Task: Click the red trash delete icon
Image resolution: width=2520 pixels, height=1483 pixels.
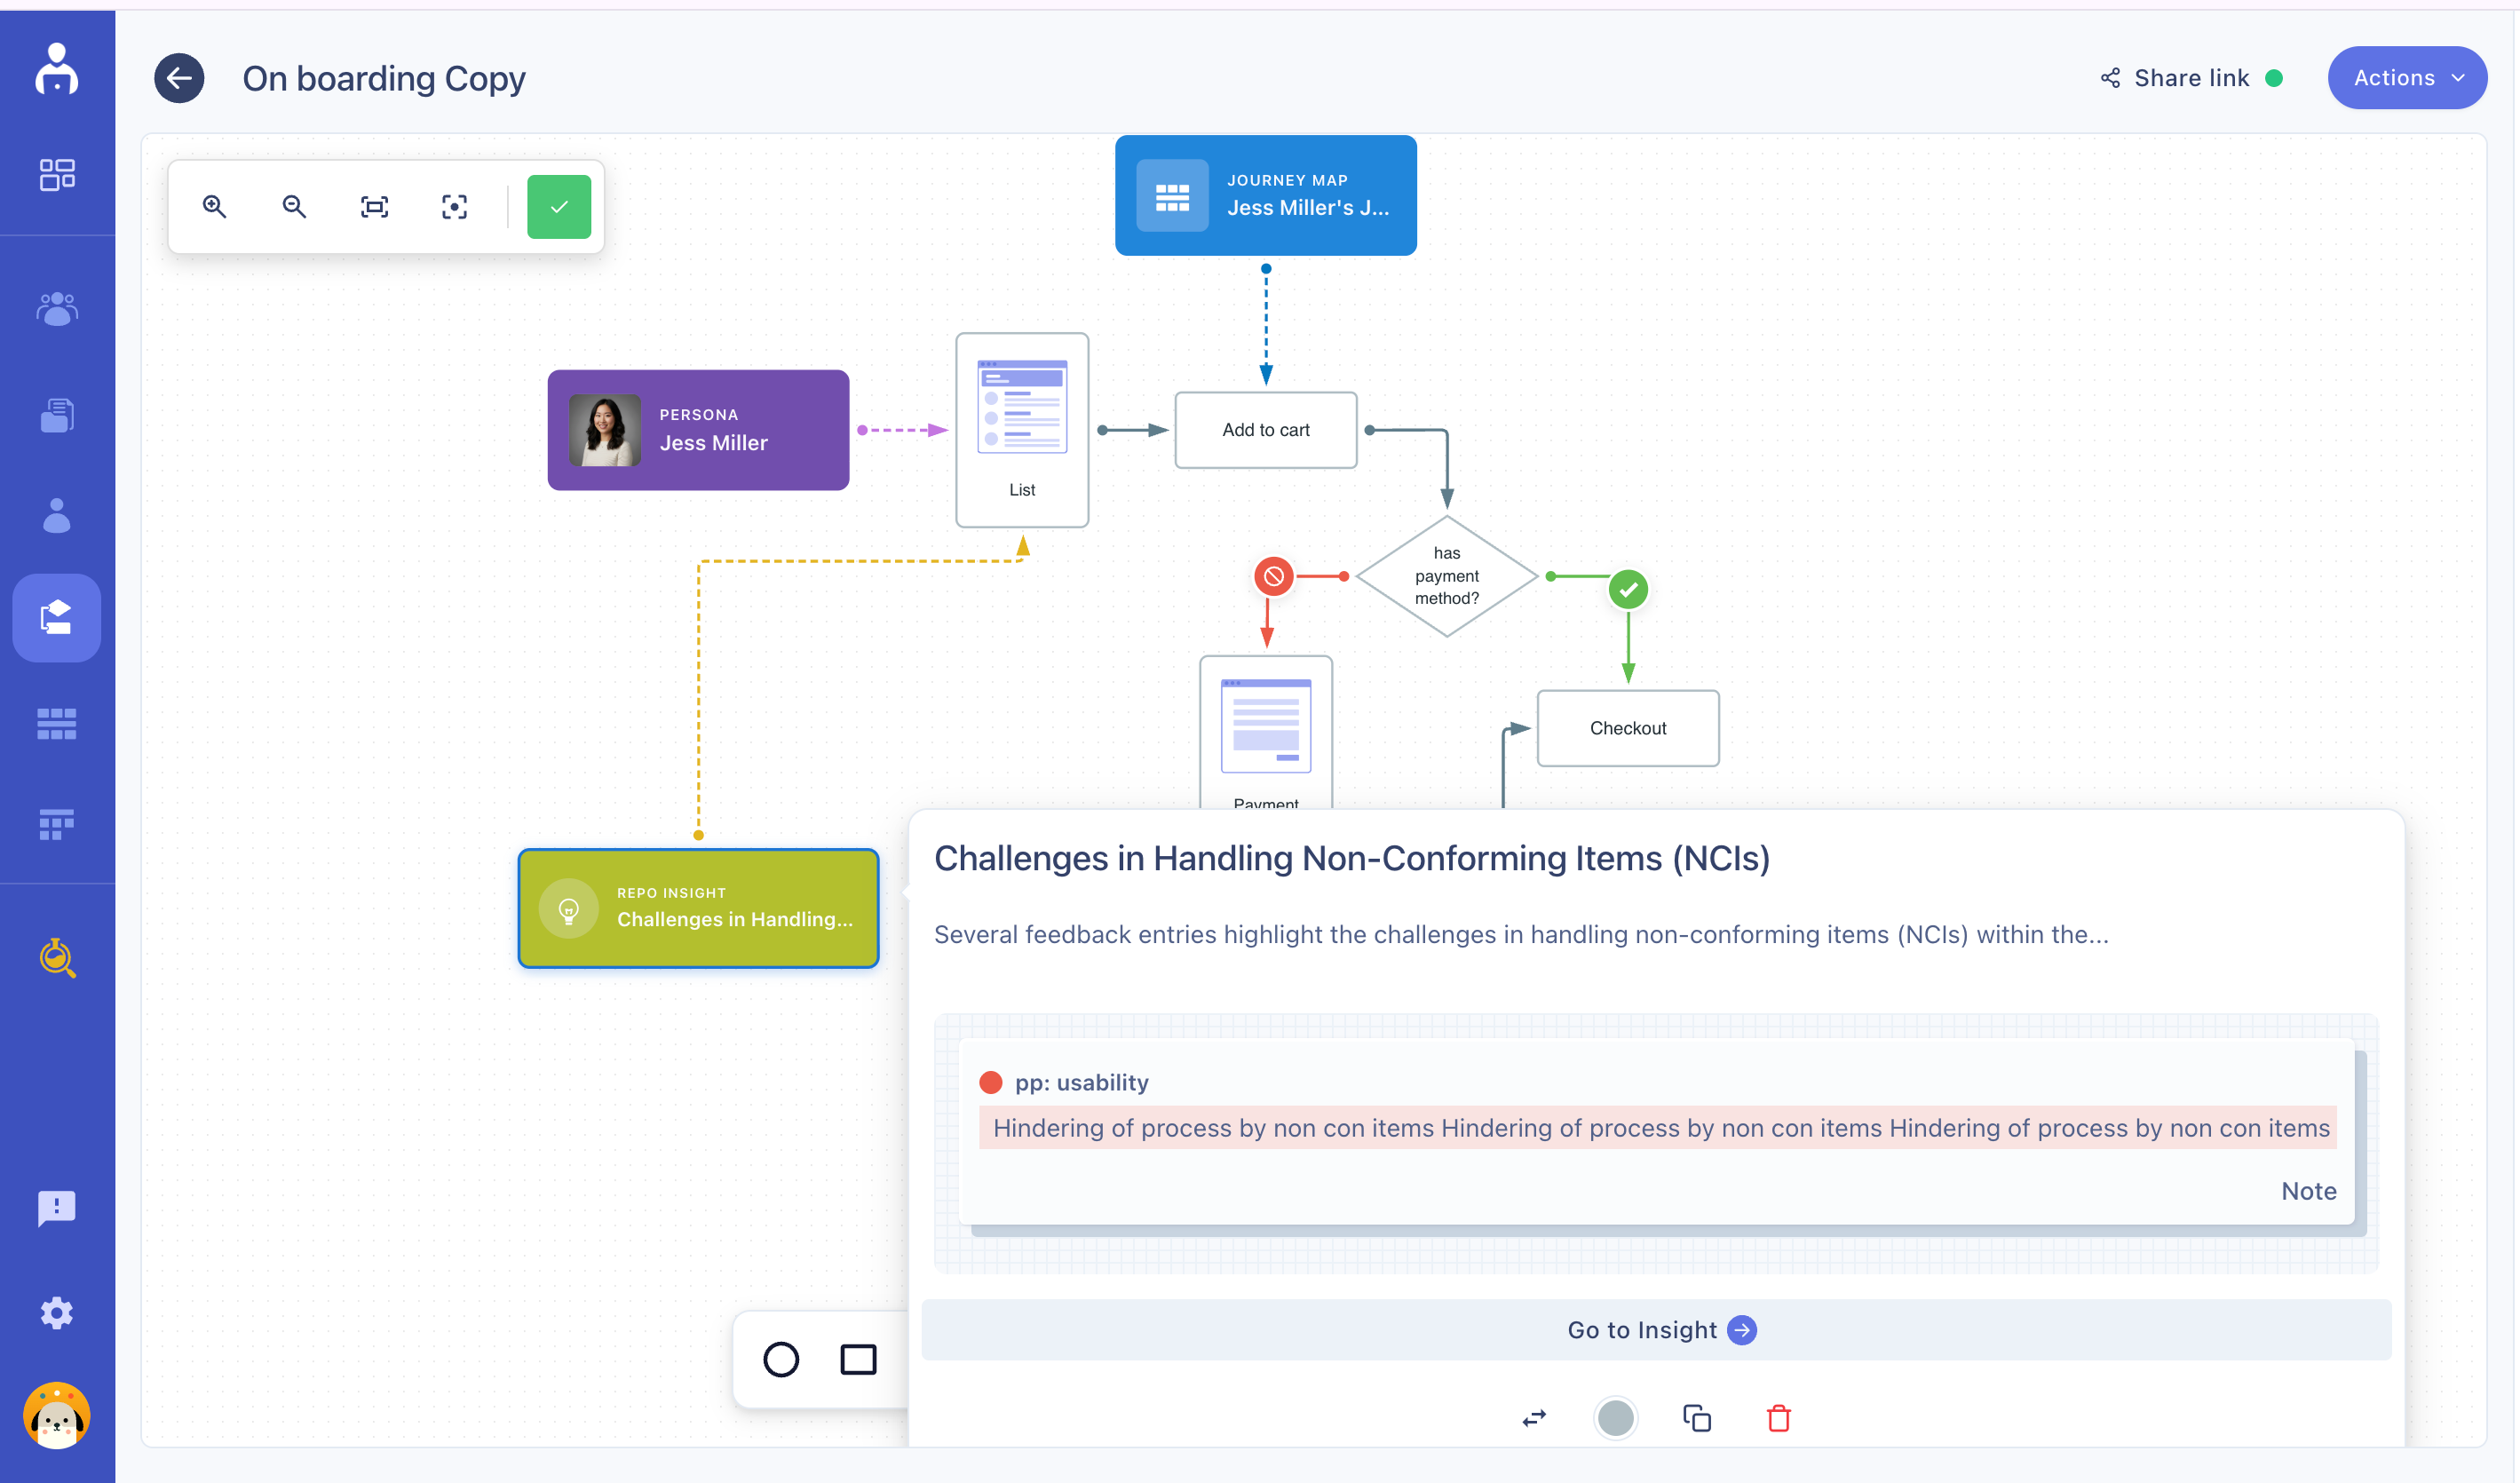Action: pyautogui.click(x=1778, y=1417)
